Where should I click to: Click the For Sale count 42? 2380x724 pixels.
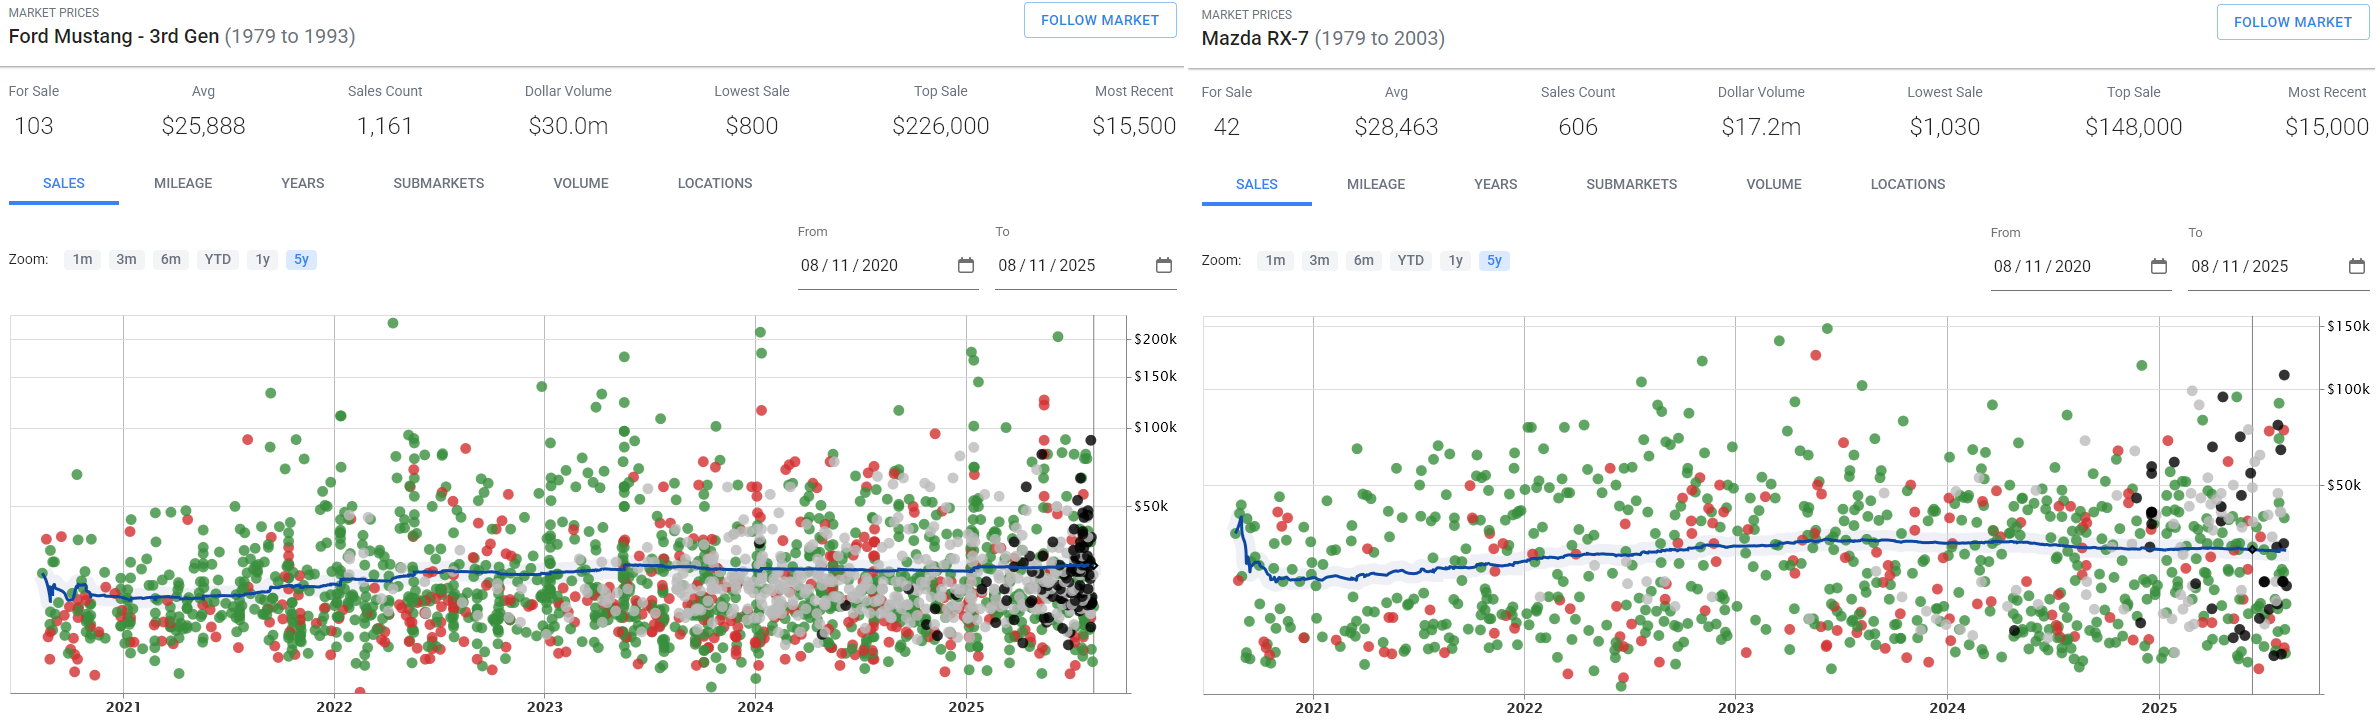[1227, 127]
